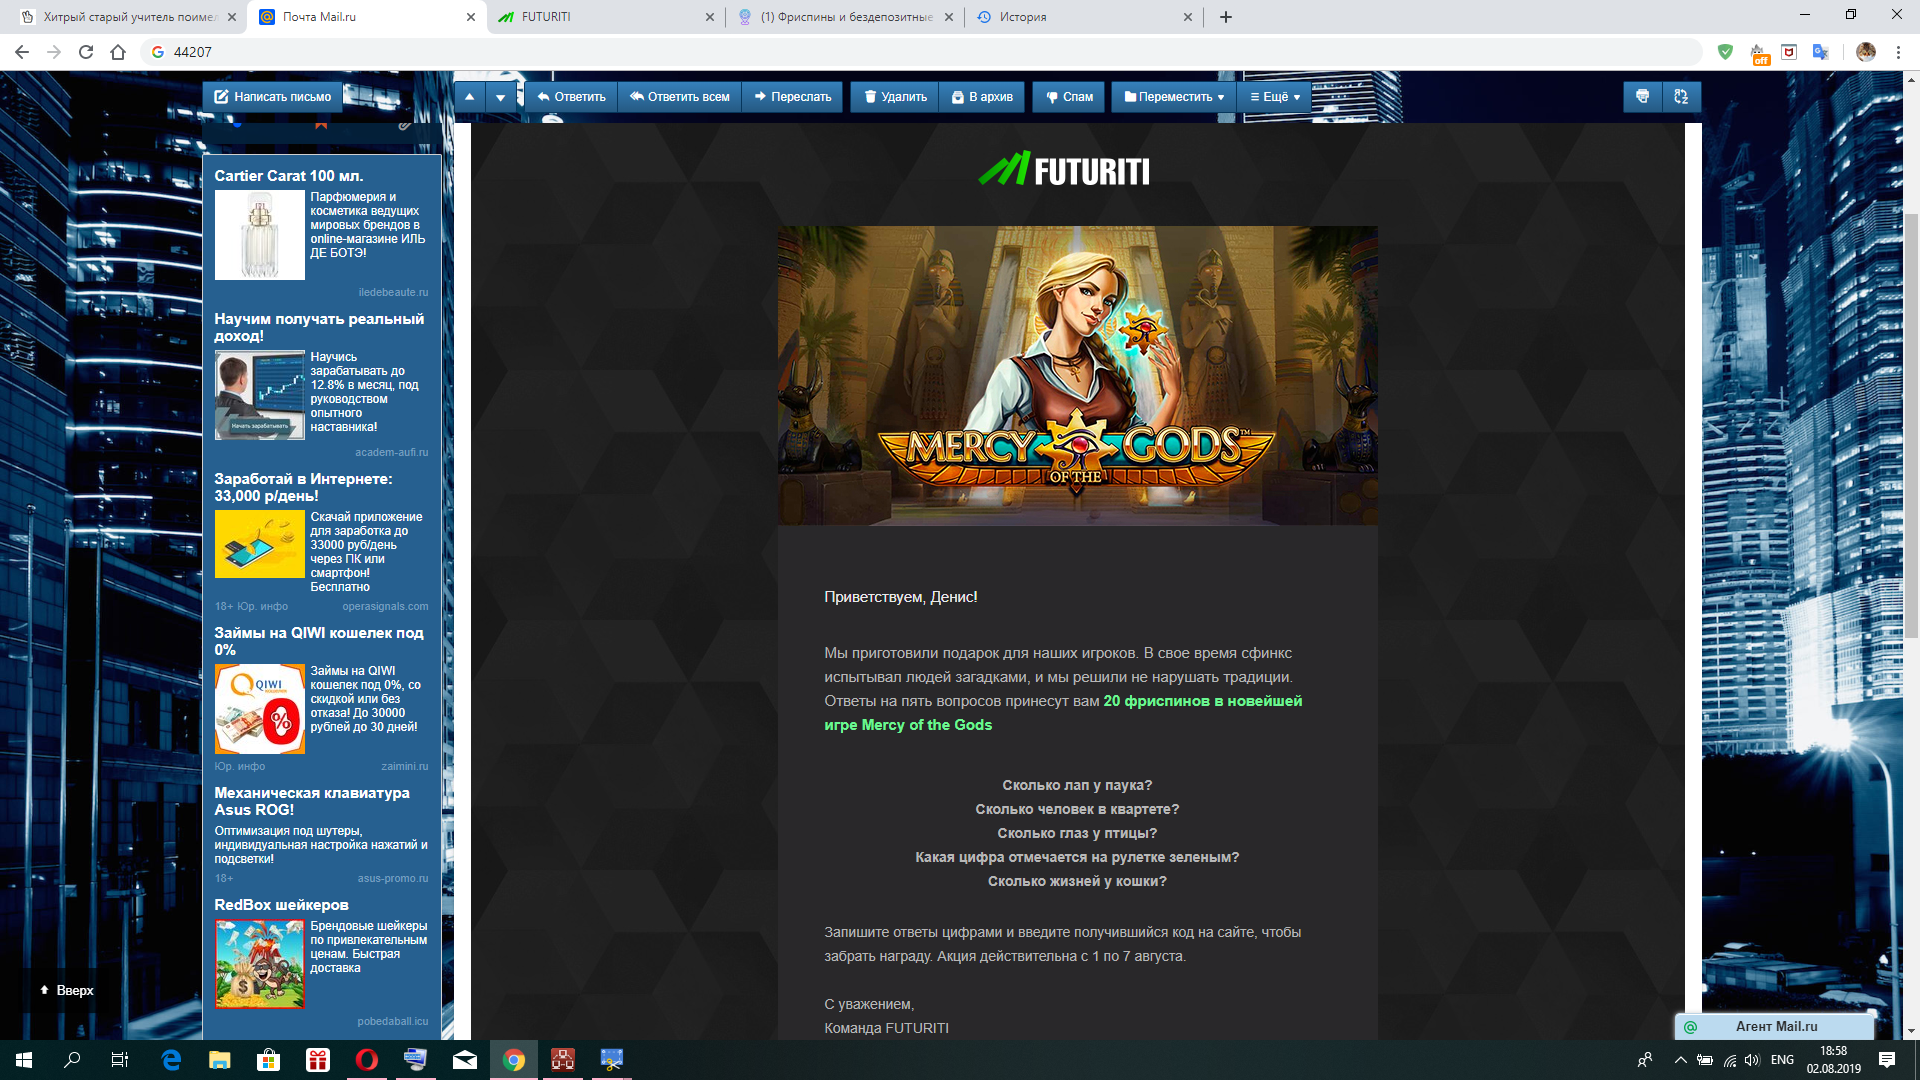The height and width of the screenshot is (1080, 1920).
Task: Click the Ответить reply button
Action: 571,97
